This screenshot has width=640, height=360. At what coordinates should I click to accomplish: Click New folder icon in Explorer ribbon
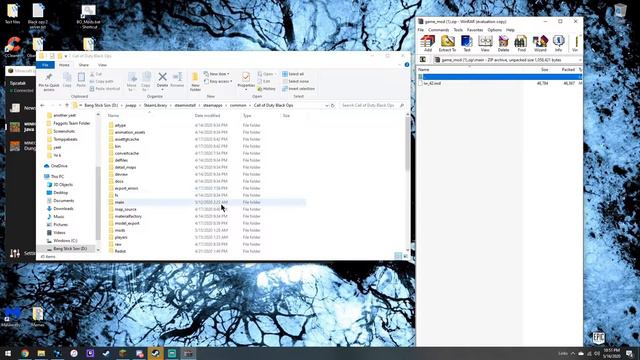(x=195, y=82)
